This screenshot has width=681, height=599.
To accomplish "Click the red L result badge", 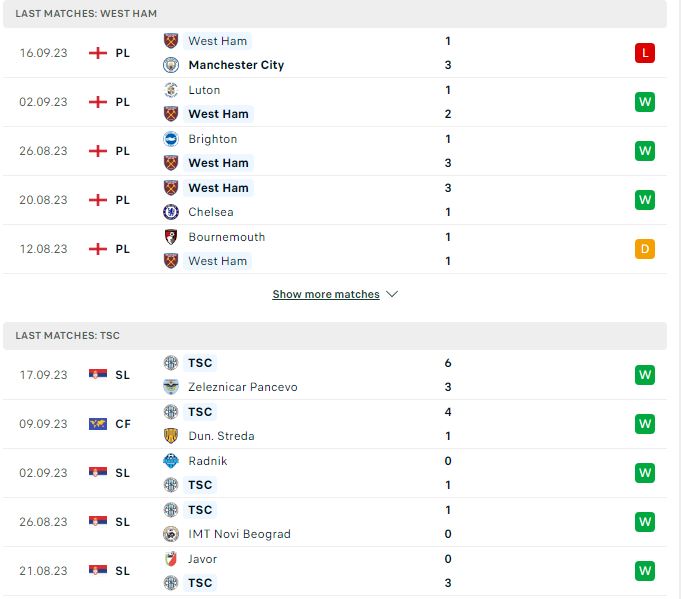I will pyautogui.click(x=645, y=53).
